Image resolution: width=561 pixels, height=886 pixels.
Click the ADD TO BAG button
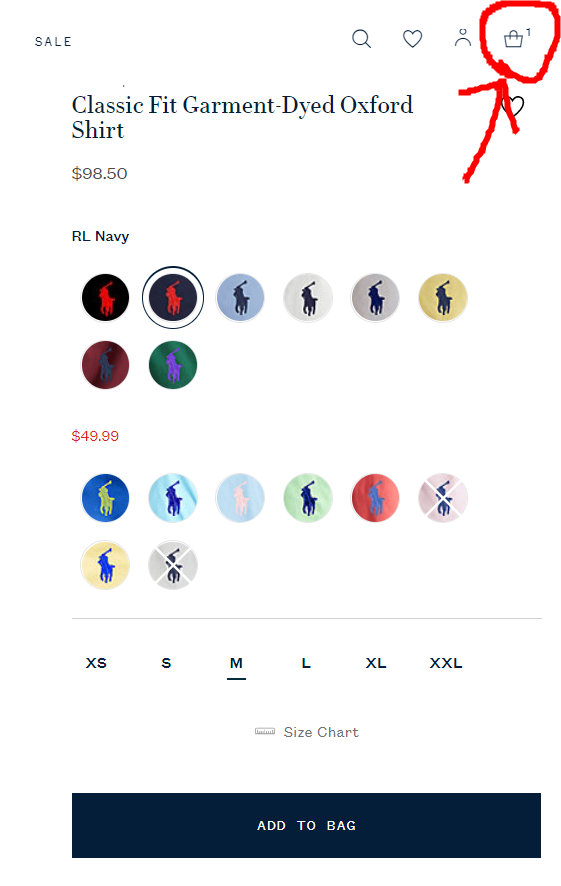tap(306, 825)
